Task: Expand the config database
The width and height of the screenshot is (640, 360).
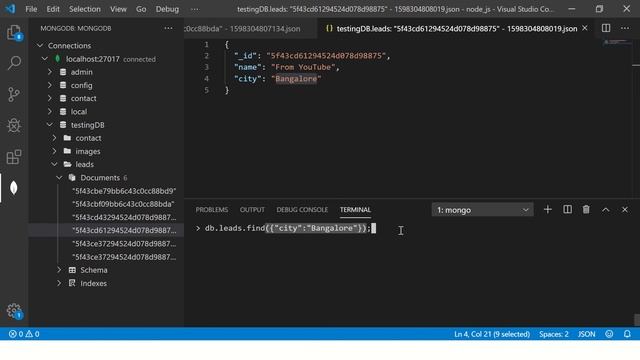Action: [50, 85]
